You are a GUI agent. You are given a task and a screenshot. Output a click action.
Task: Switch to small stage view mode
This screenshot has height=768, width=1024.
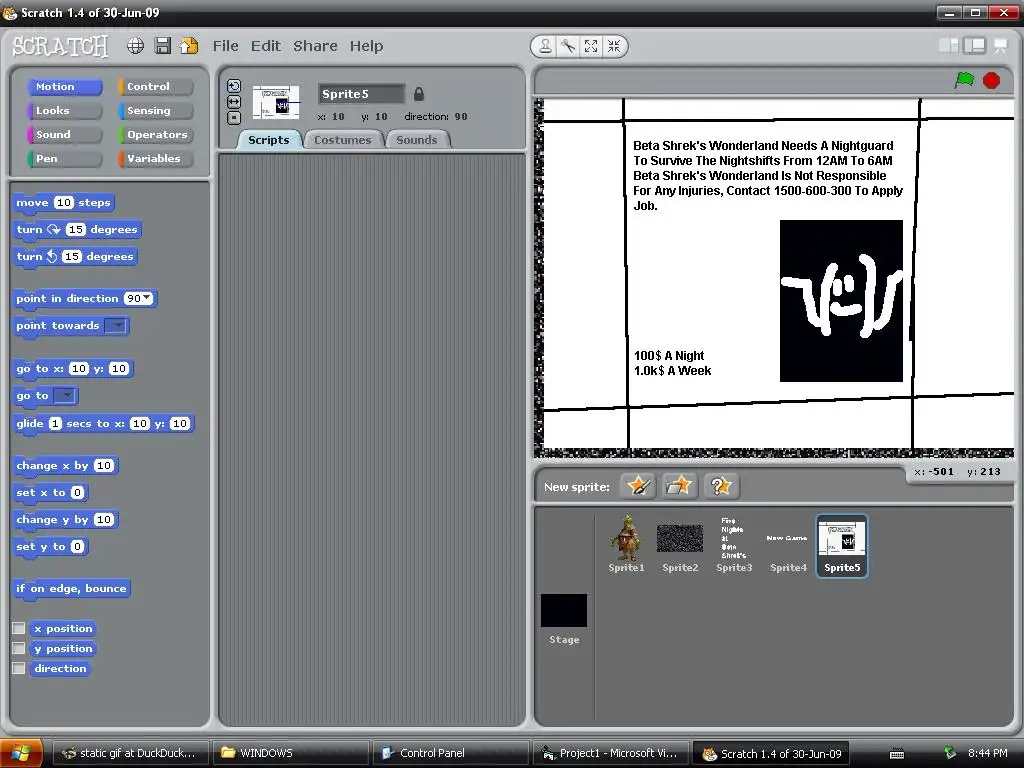click(949, 45)
